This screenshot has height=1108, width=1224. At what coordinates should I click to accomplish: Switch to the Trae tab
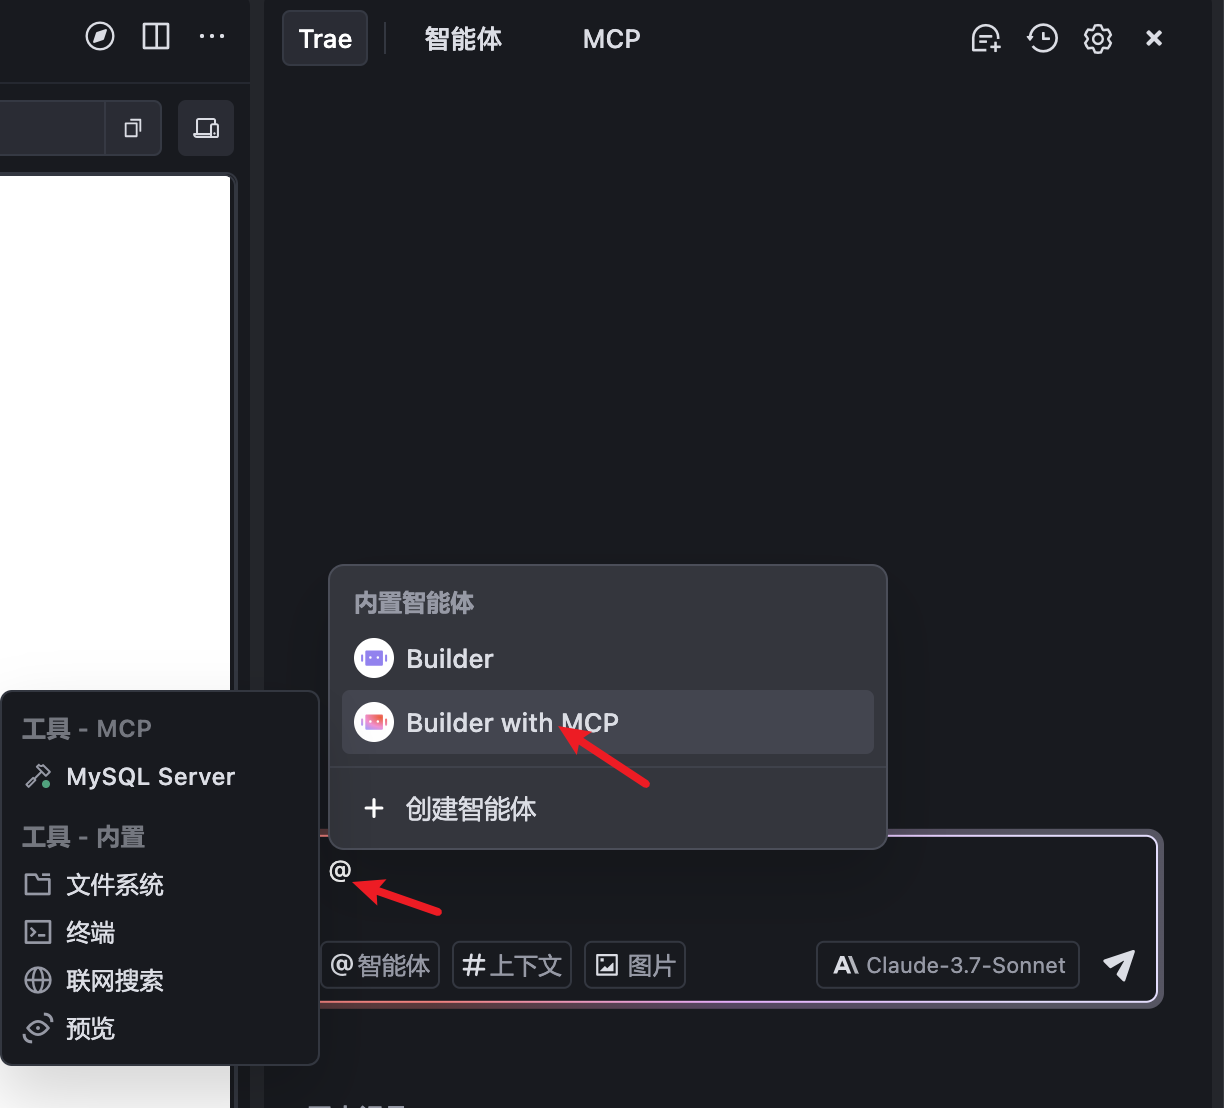coord(325,39)
